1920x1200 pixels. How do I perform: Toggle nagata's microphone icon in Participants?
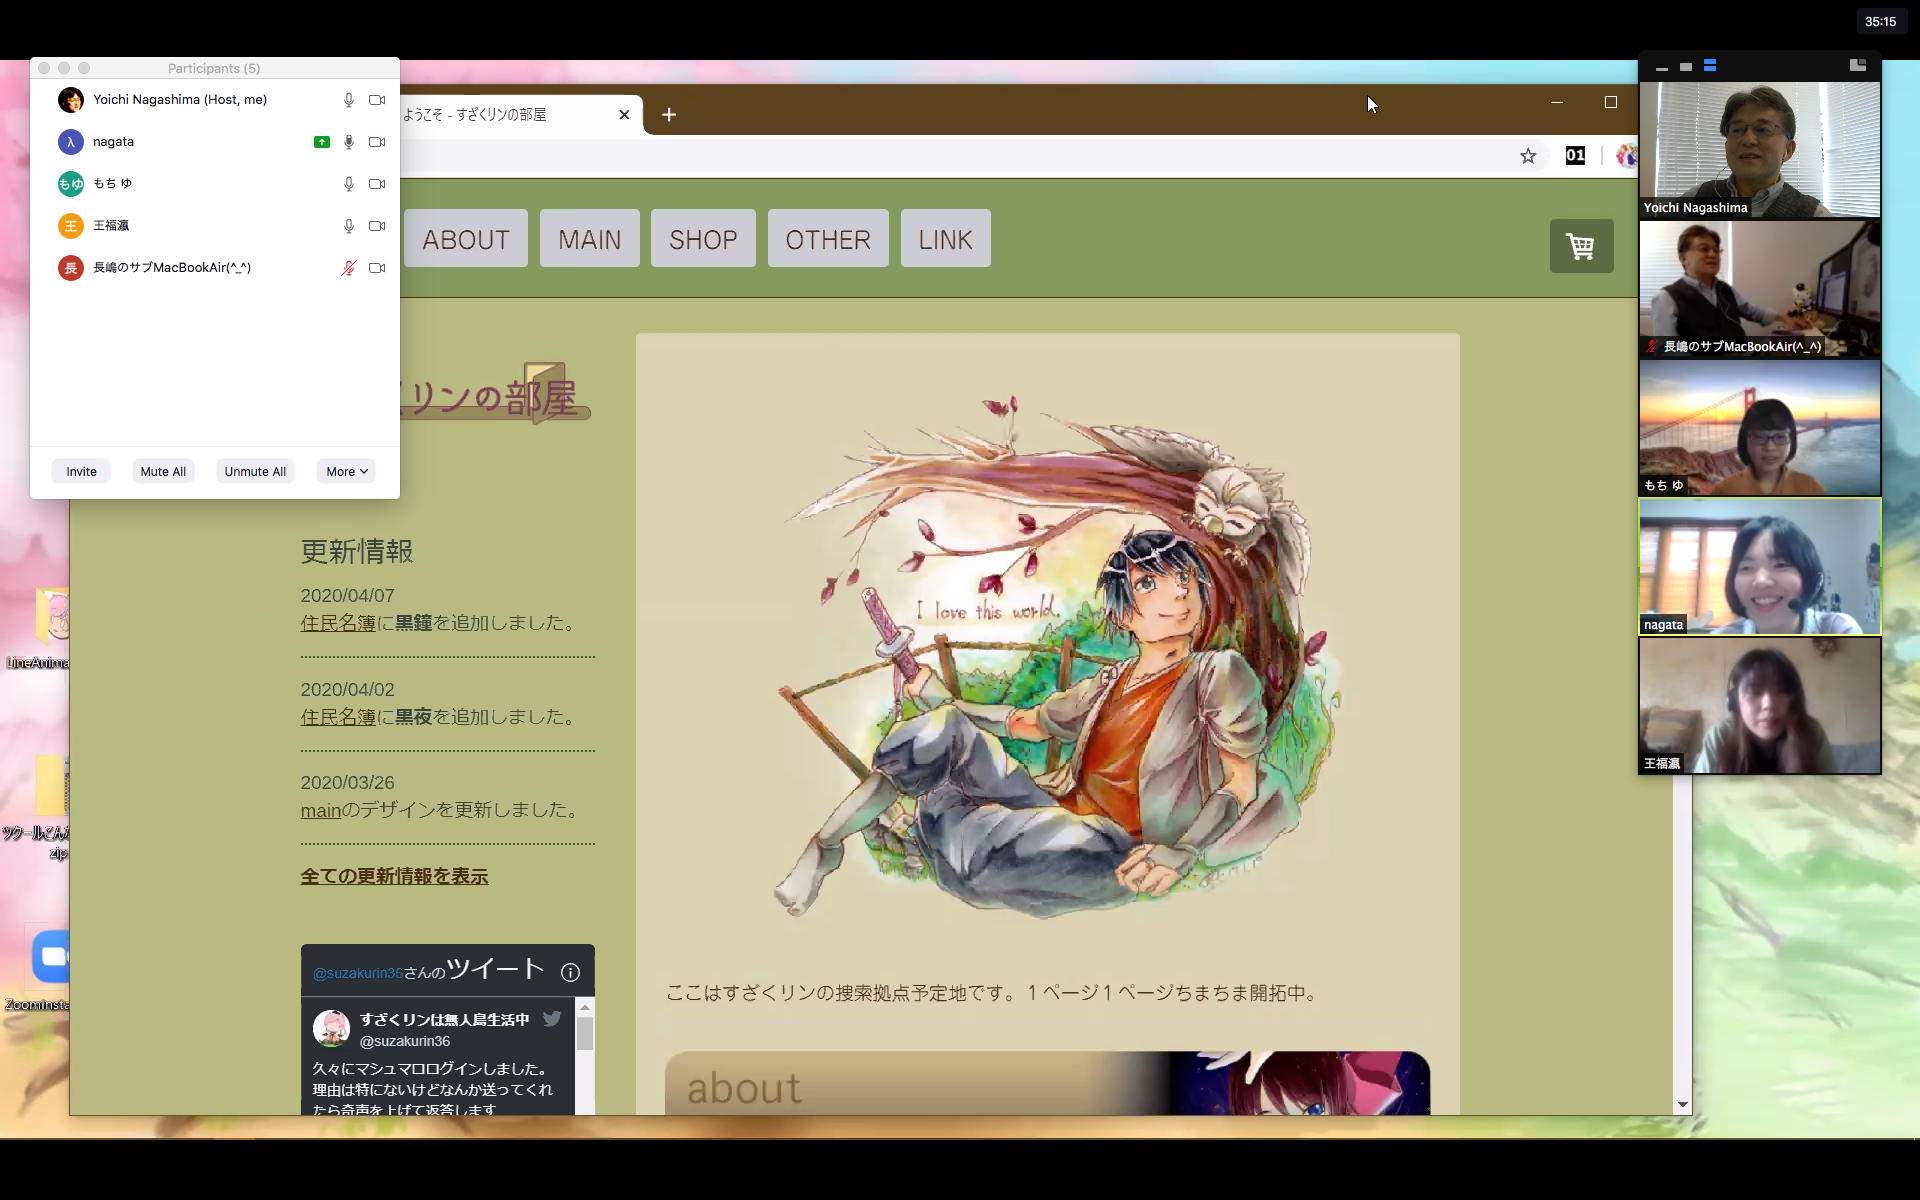pyautogui.click(x=348, y=142)
